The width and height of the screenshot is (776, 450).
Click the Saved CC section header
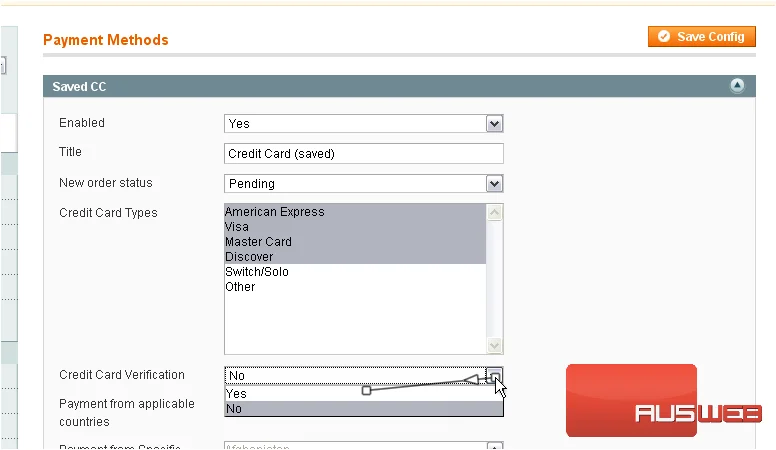(399, 86)
